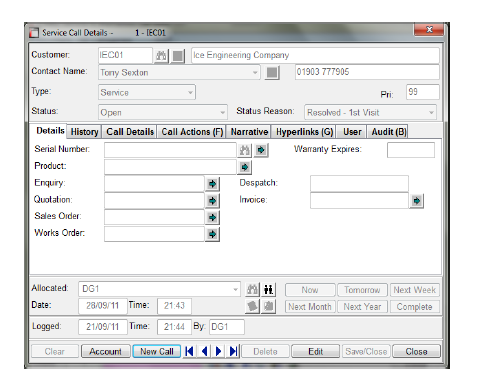Open the Allocated dropdown showing DG1

pos(235,289)
